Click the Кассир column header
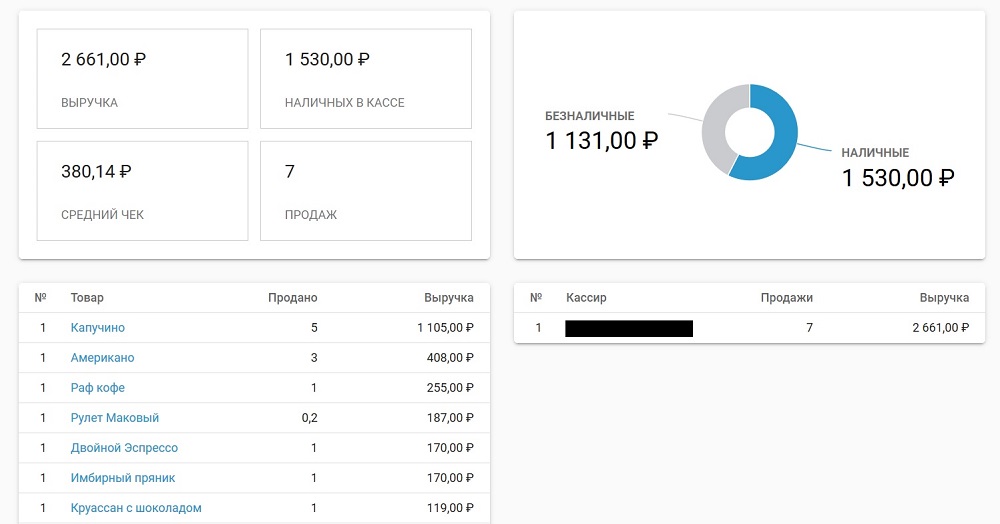The image size is (1000, 524). [x=586, y=298]
